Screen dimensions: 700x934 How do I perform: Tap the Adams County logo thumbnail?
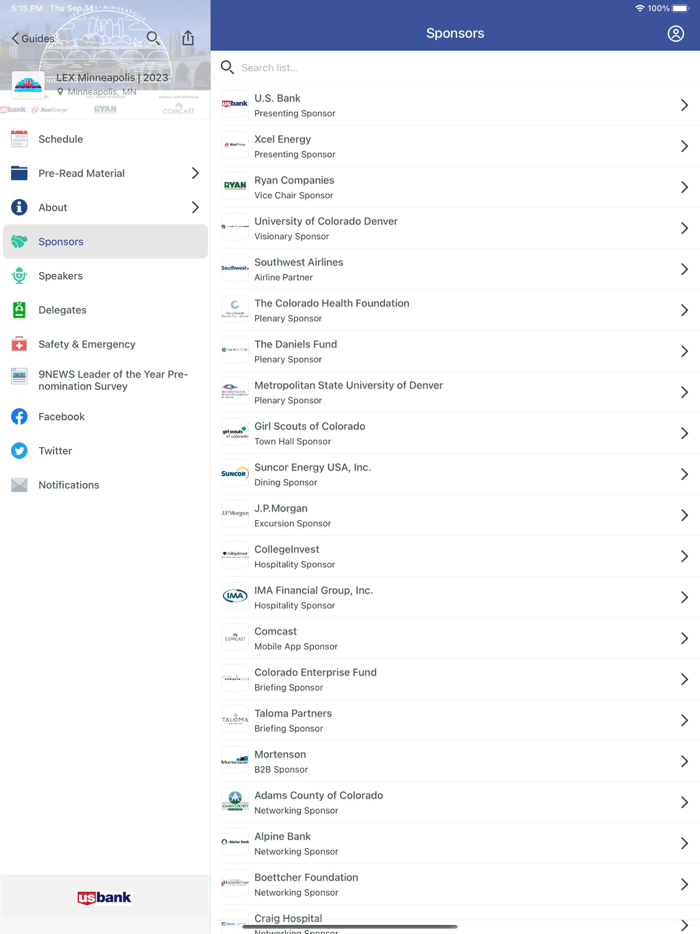(235, 801)
